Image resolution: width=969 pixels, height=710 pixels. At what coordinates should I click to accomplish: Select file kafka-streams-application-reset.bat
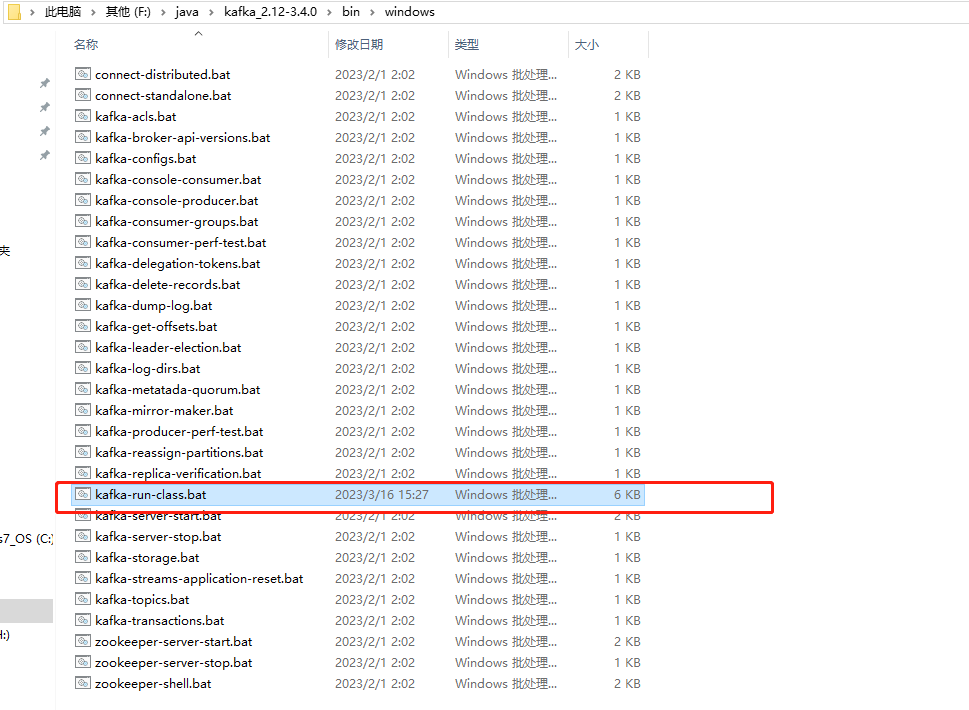199,578
